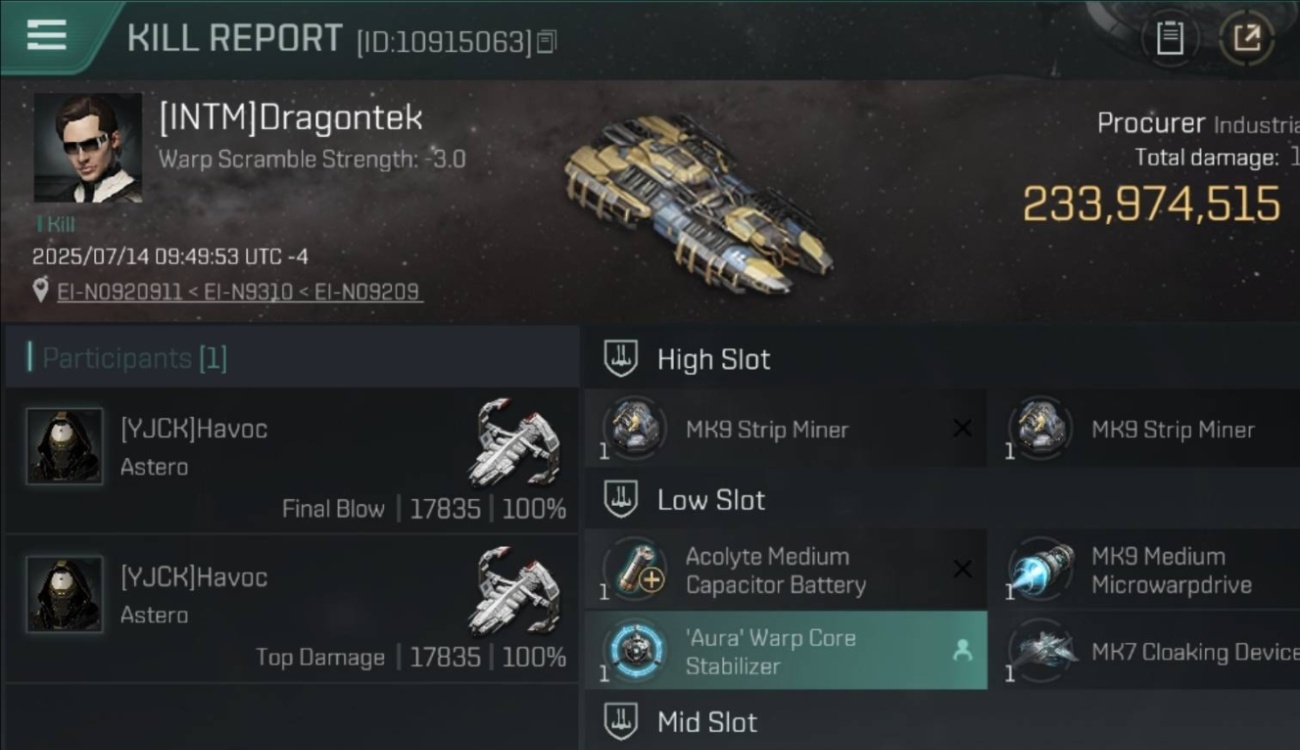The image size is (1300, 750).
Task: Tap the location pin icon
Action: [41, 291]
